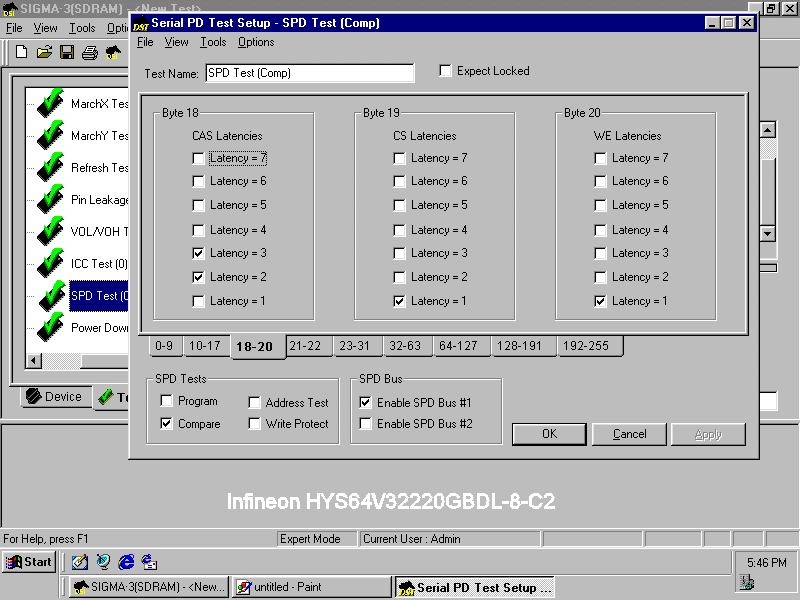Save the test using the floppy disk icon
Screen dimensions: 800x600
pyautogui.click(x=65, y=52)
